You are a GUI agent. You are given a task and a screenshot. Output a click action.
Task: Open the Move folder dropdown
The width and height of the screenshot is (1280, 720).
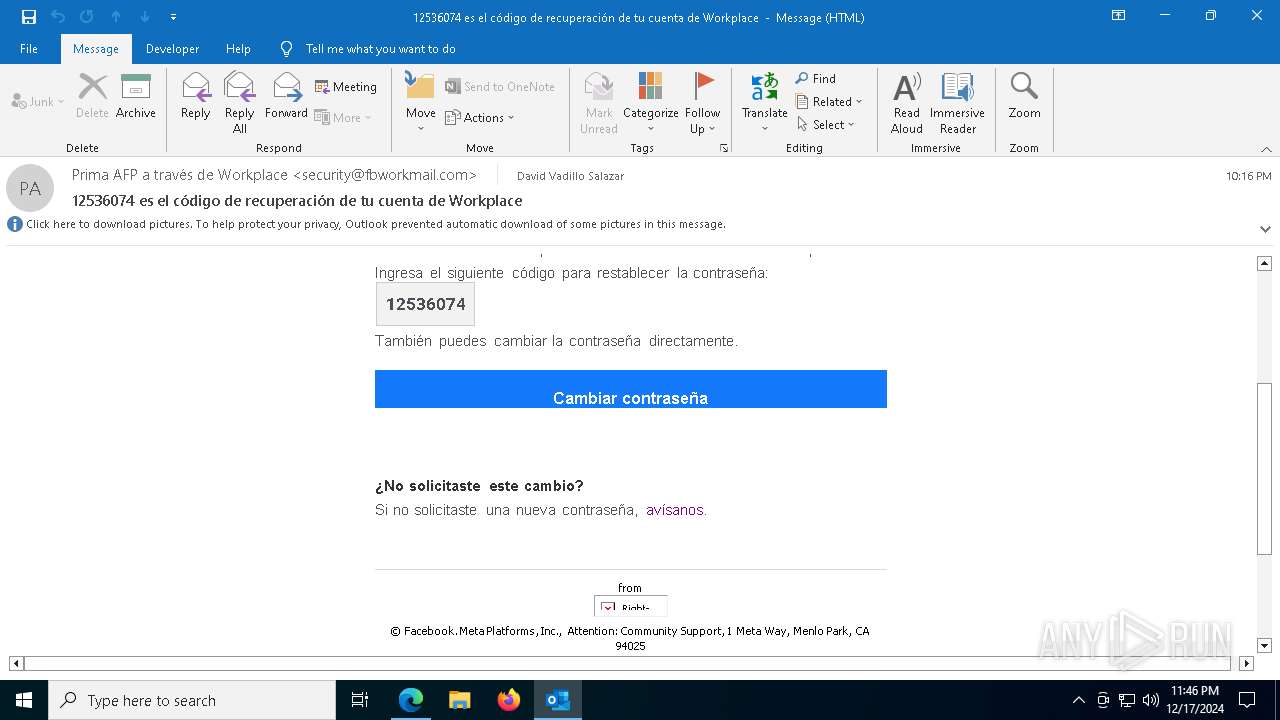[x=420, y=102]
